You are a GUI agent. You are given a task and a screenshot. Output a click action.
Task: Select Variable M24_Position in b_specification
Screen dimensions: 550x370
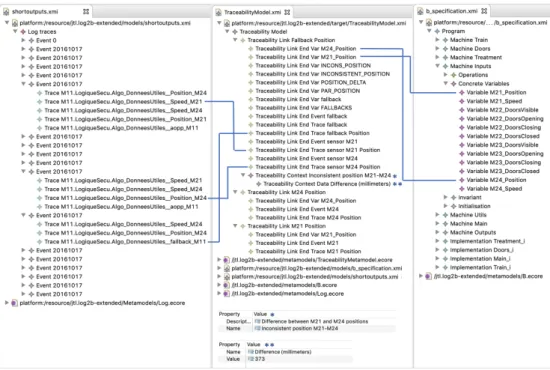(496, 180)
